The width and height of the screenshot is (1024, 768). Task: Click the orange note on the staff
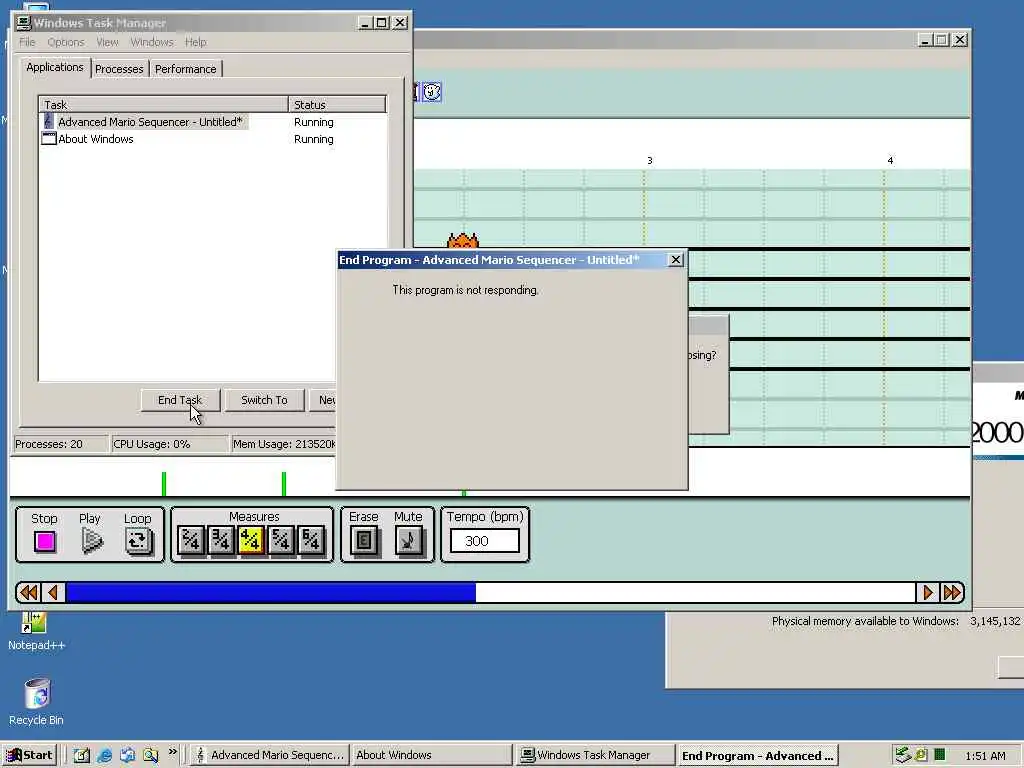[x=463, y=241]
